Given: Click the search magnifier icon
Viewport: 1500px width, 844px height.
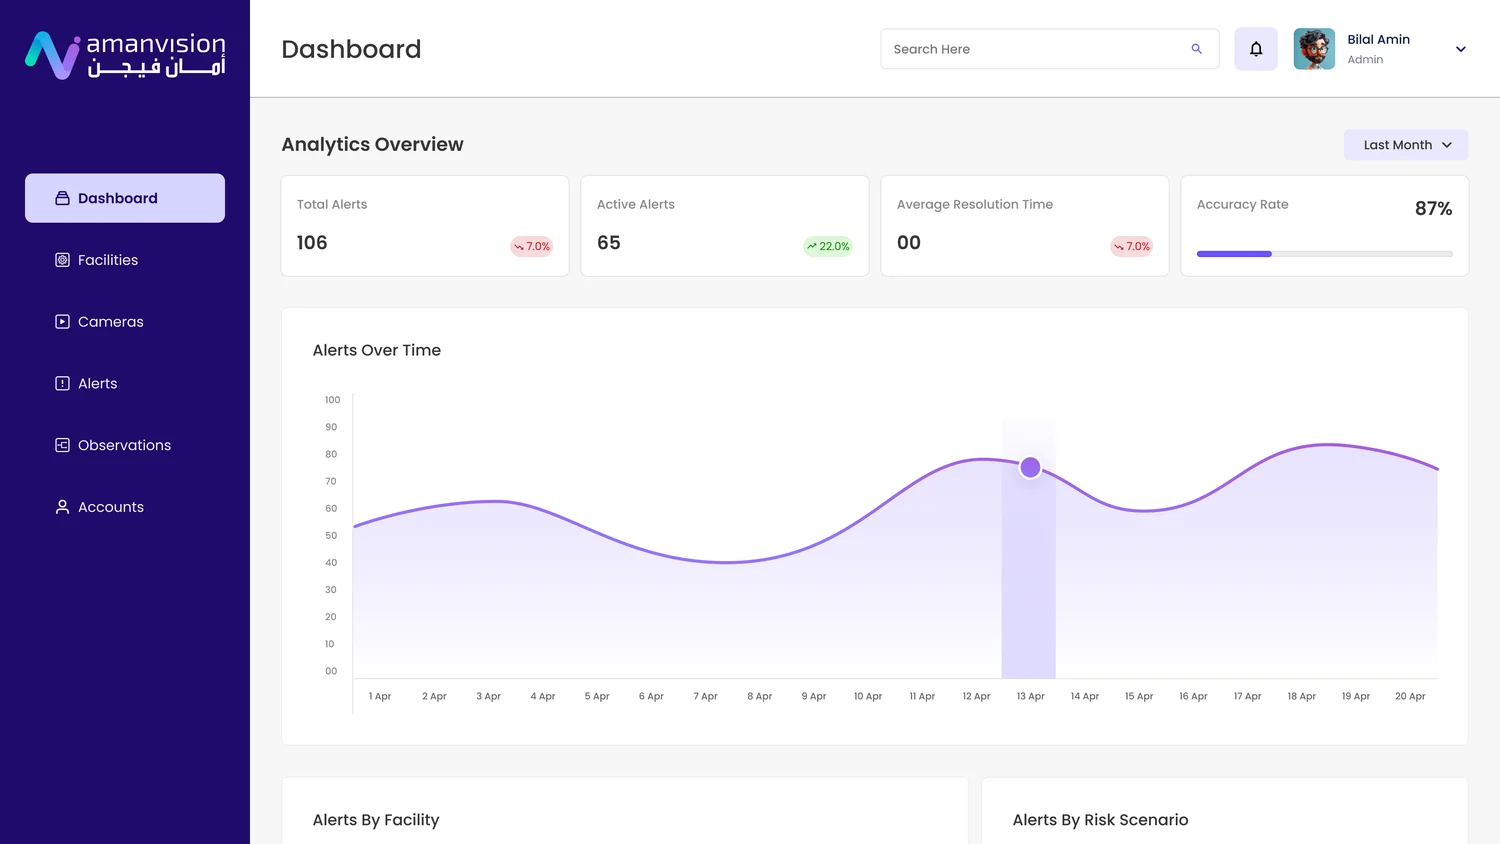Looking at the screenshot, I should [1196, 49].
